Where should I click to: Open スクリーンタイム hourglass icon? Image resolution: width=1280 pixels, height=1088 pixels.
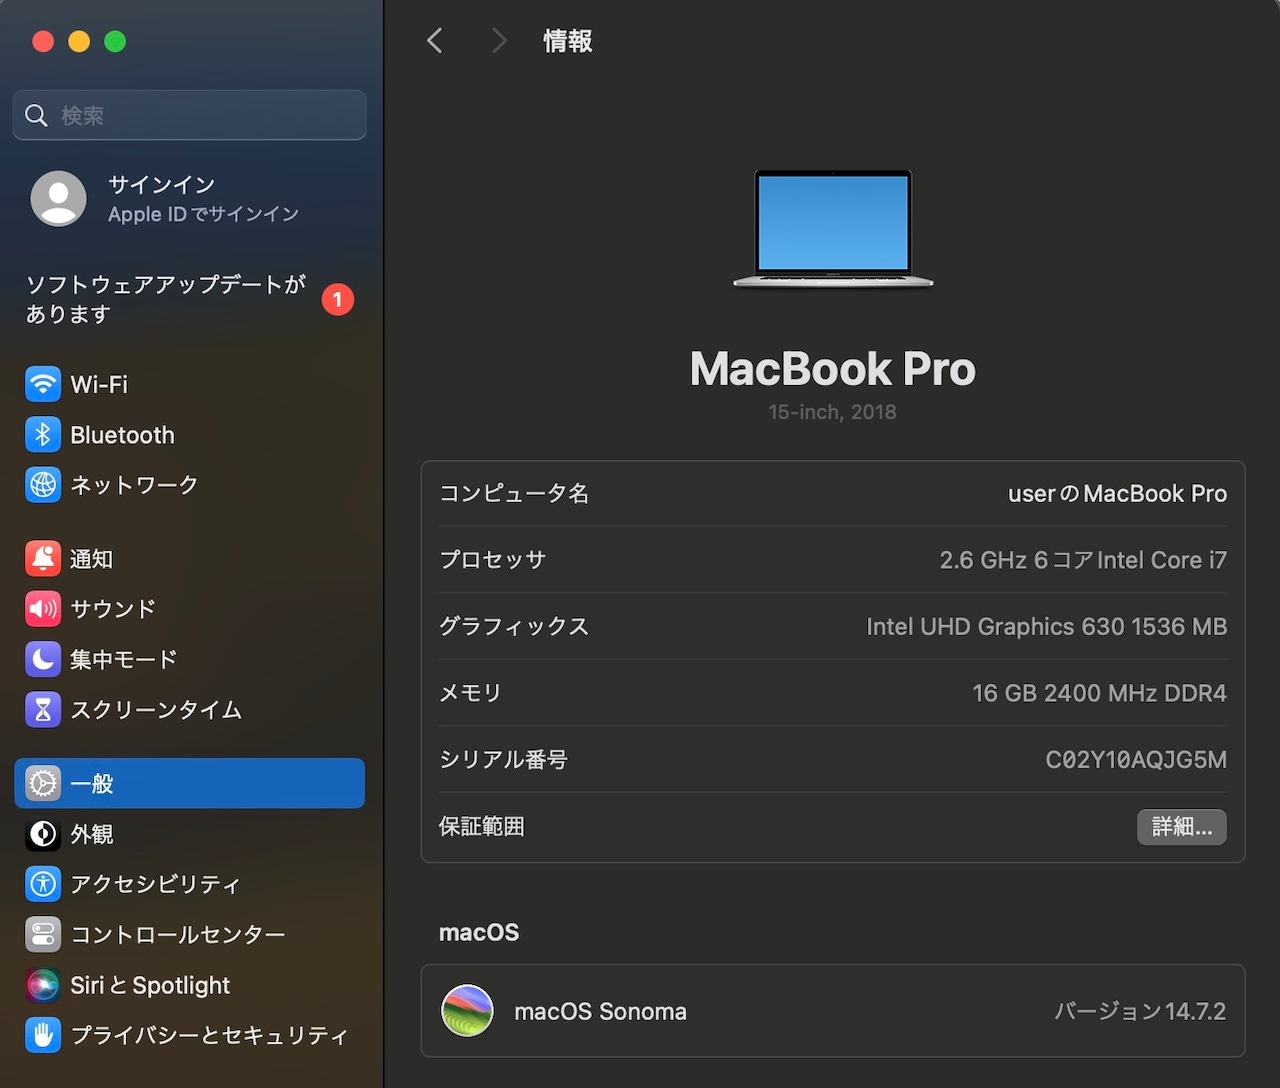pos(43,709)
